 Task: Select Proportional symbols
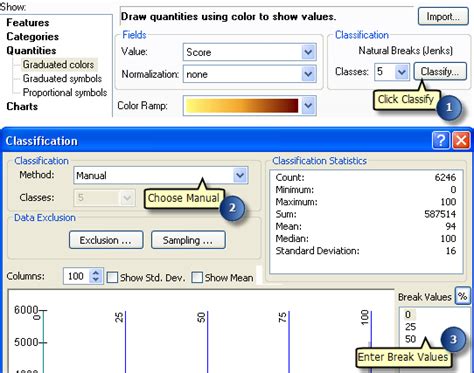pos(65,92)
